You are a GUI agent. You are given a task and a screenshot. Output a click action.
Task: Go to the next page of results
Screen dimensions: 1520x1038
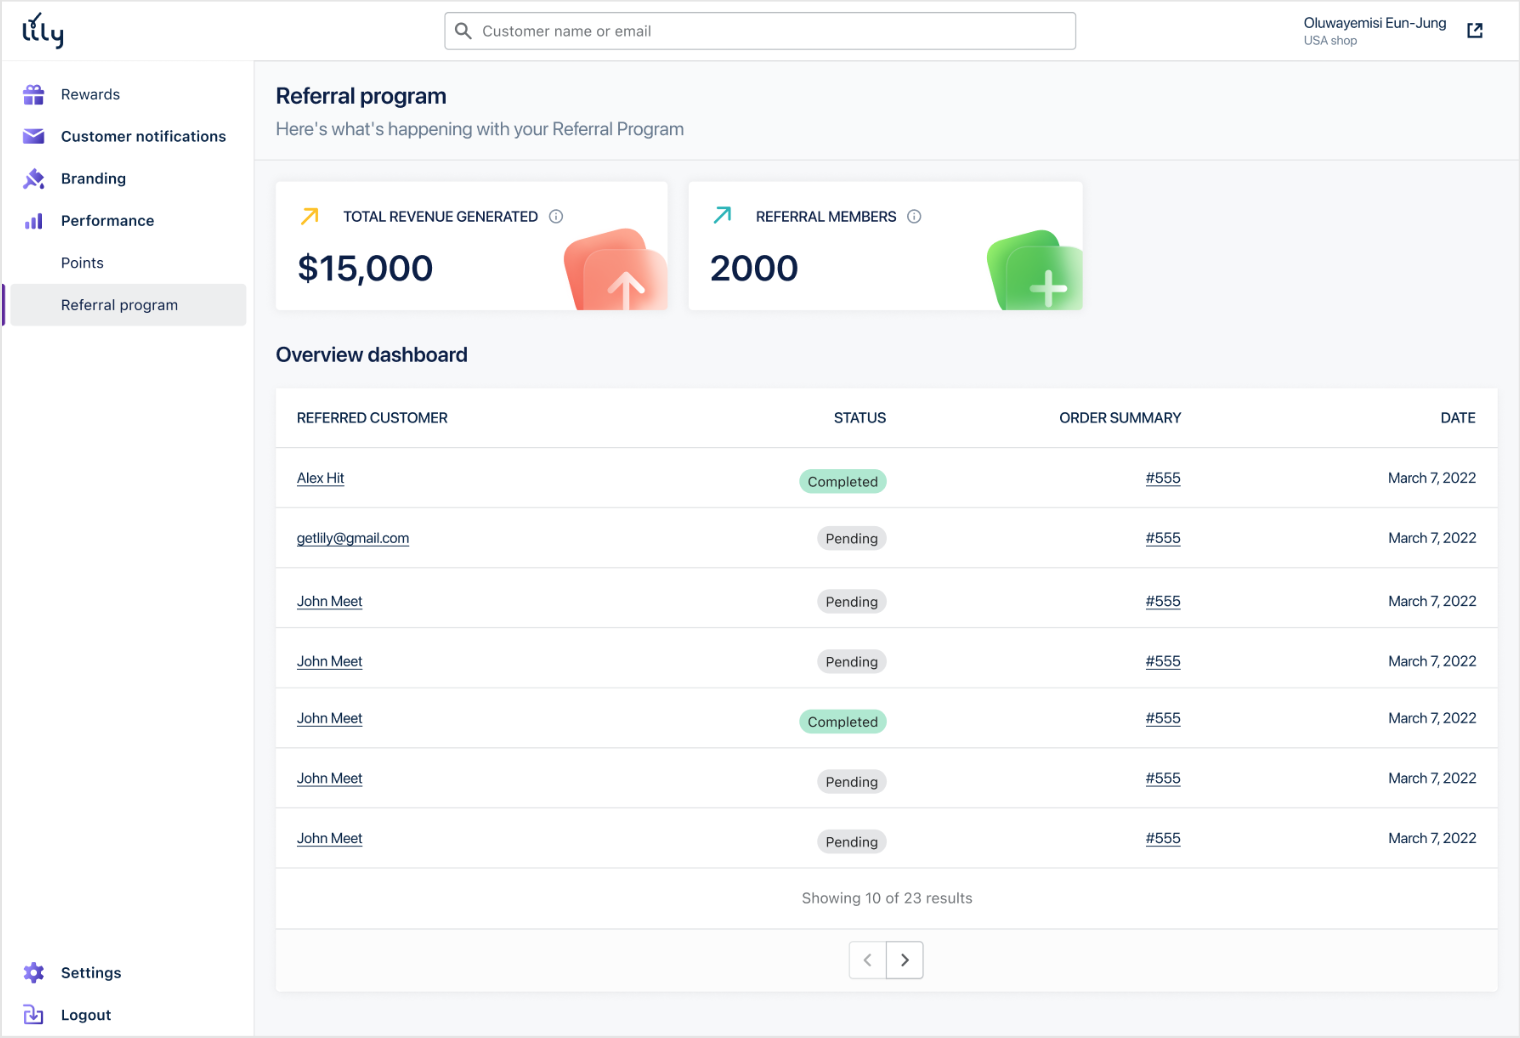coord(905,960)
